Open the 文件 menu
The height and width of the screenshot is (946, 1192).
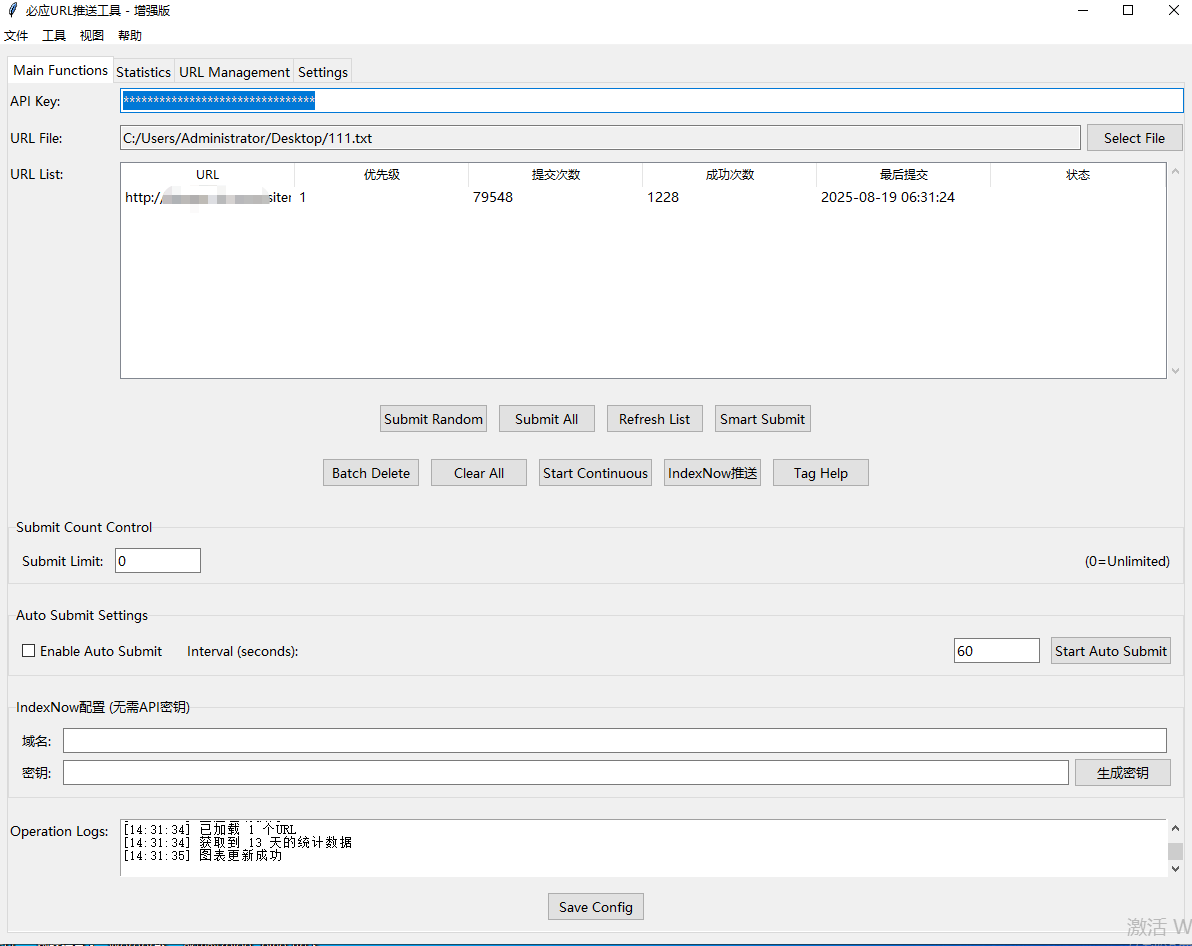(16, 36)
